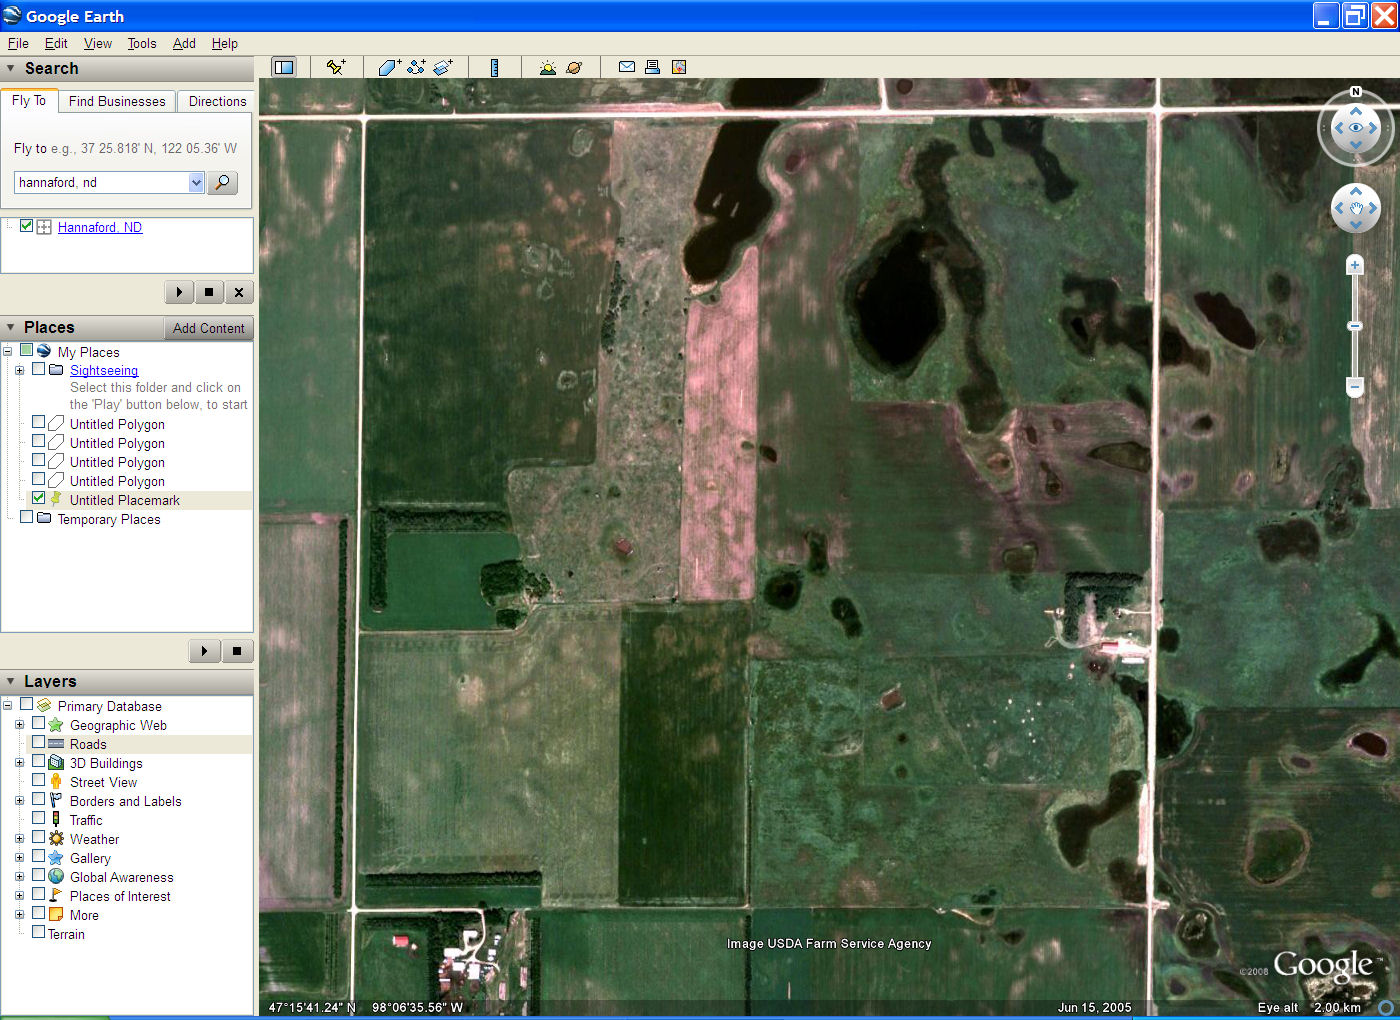Click the Google Earth title bar icon
The height and width of the screenshot is (1020, 1400).
click(x=12, y=15)
